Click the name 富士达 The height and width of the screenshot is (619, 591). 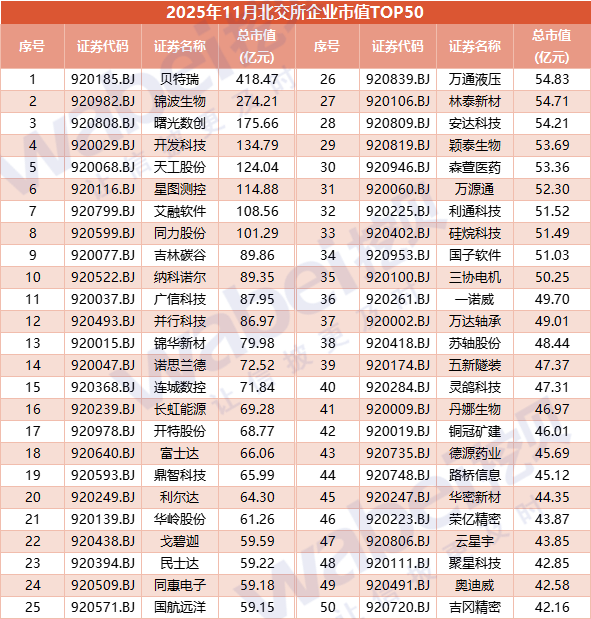[x=180, y=454]
